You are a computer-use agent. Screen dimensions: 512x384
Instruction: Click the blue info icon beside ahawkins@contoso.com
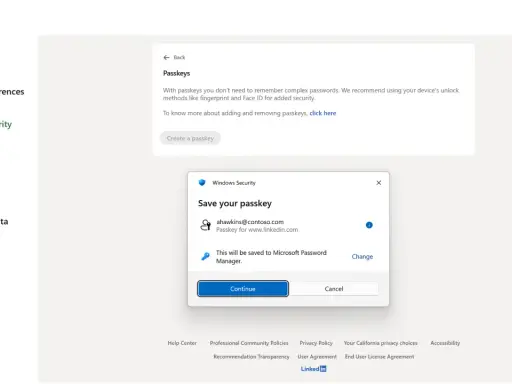369,225
